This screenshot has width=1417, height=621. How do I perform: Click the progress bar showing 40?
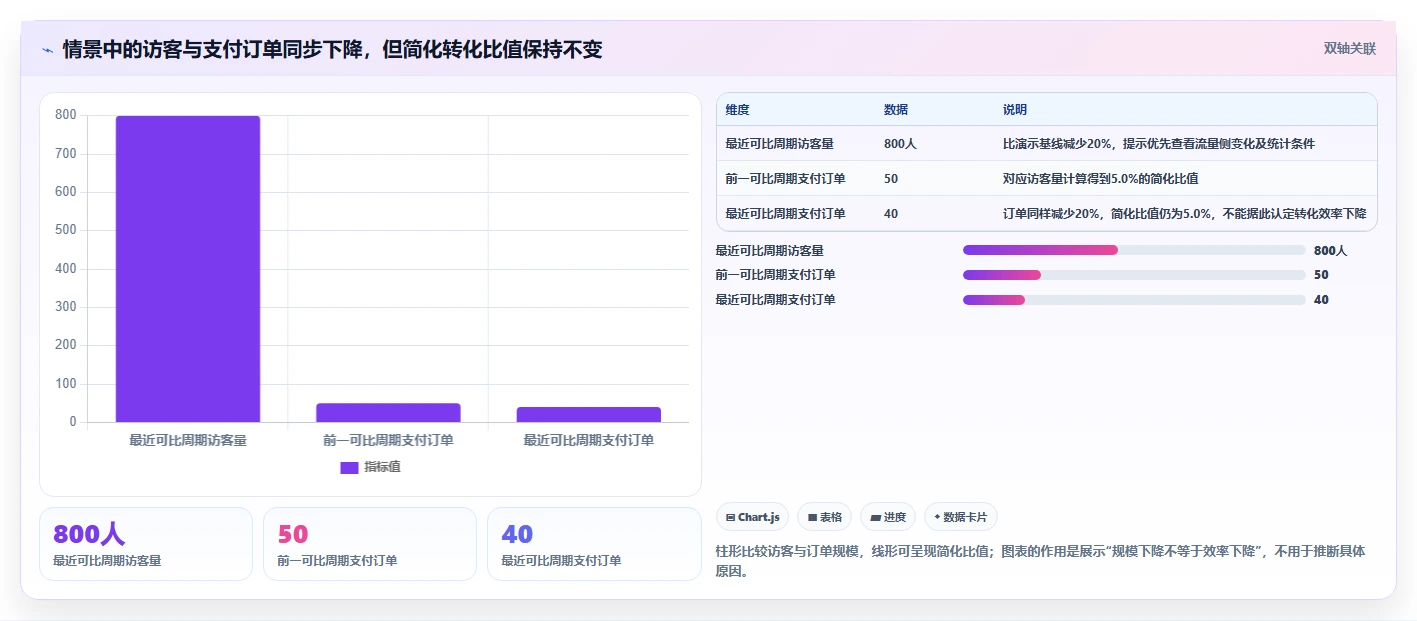point(1134,300)
